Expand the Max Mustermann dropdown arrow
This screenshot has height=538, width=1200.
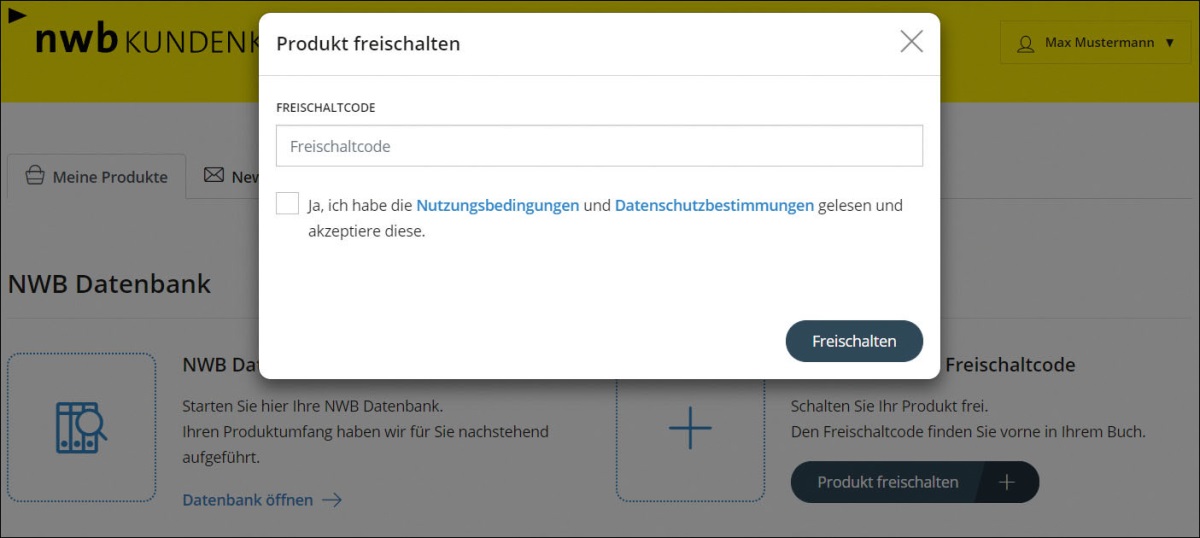coord(1170,43)
